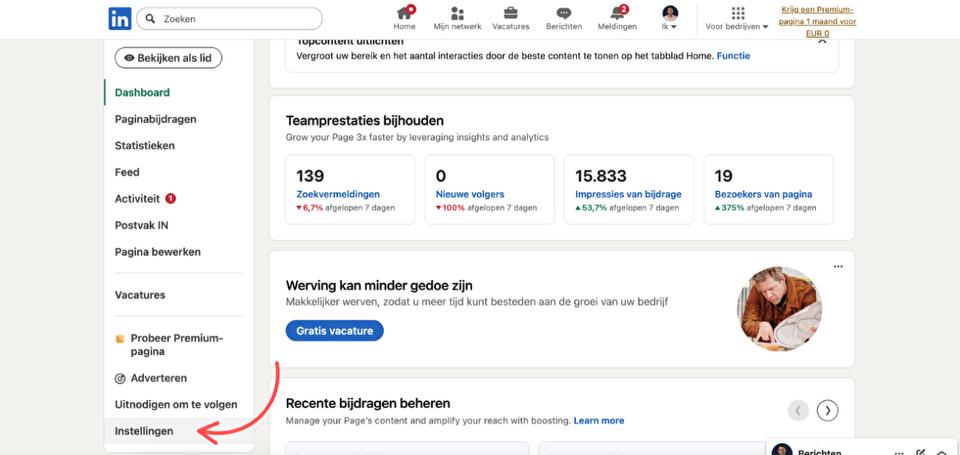Click Bekijken als lid button
Screen dimensions: 960x455
point(168,58)
